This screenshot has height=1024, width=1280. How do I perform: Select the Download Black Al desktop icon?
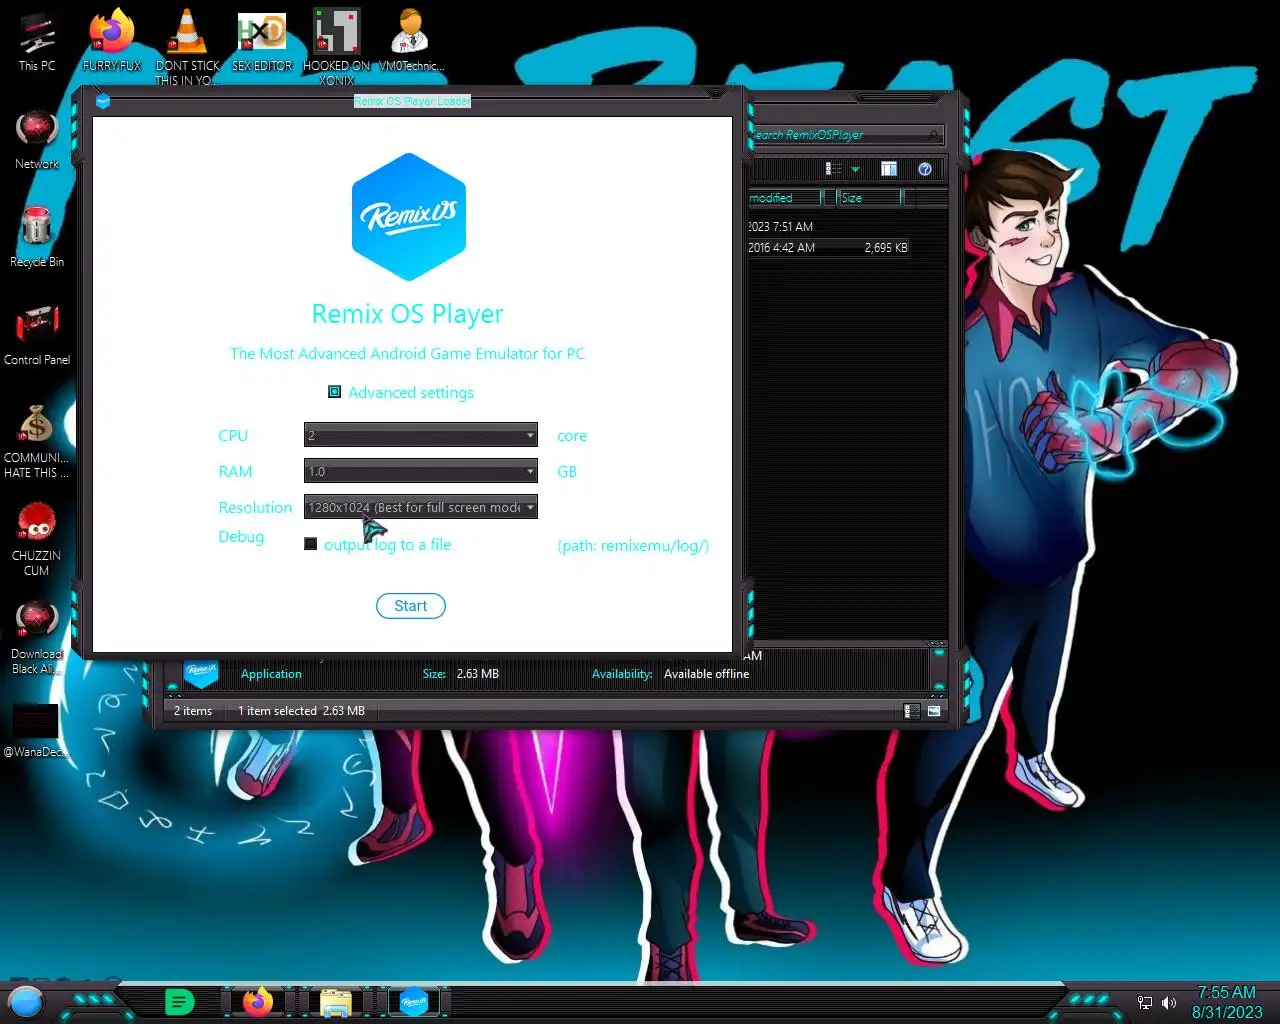37,637
